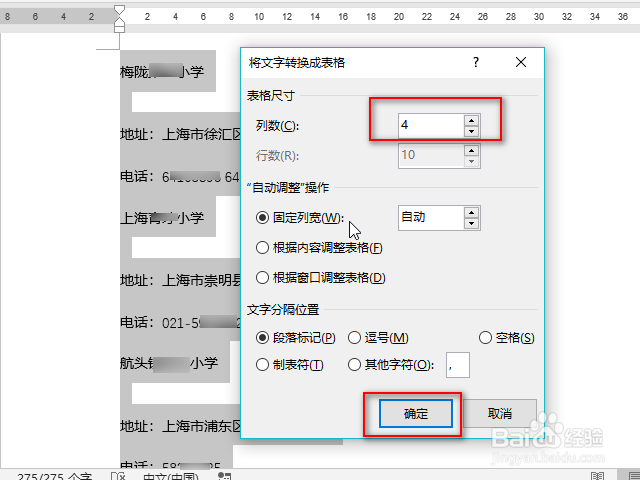Screen dimensions: 640x480
Task: Increase fixed column width with up arrow
Action: coord(471,212)
